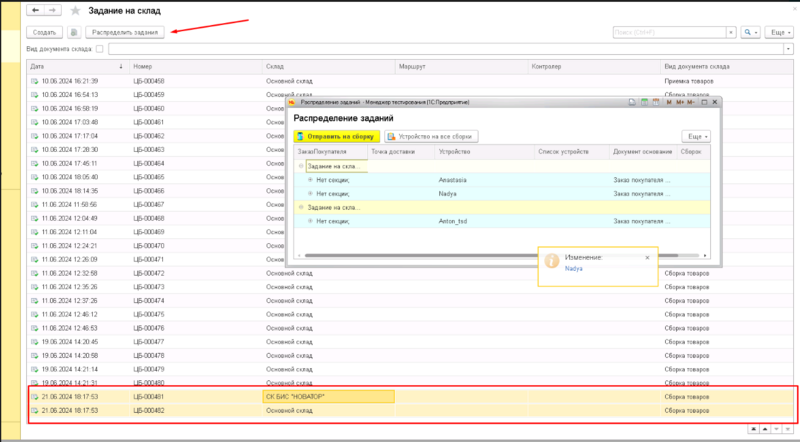Expand Нет секции row with Anton_tsd

310,222
